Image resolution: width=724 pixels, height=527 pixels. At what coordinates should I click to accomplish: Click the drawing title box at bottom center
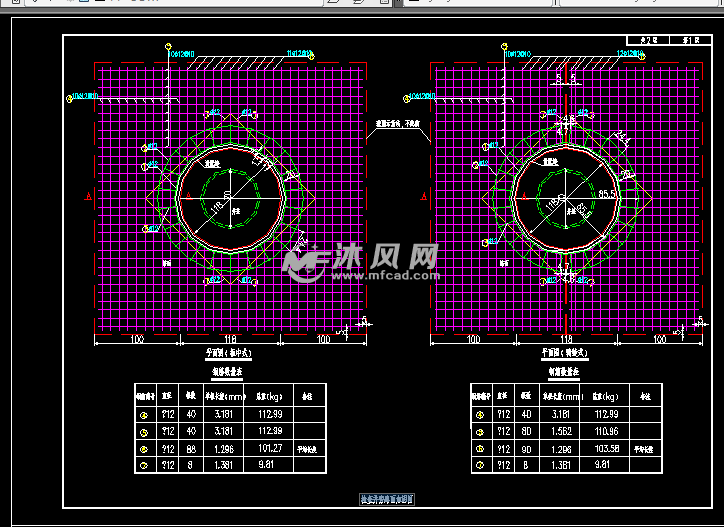point(388,498)
